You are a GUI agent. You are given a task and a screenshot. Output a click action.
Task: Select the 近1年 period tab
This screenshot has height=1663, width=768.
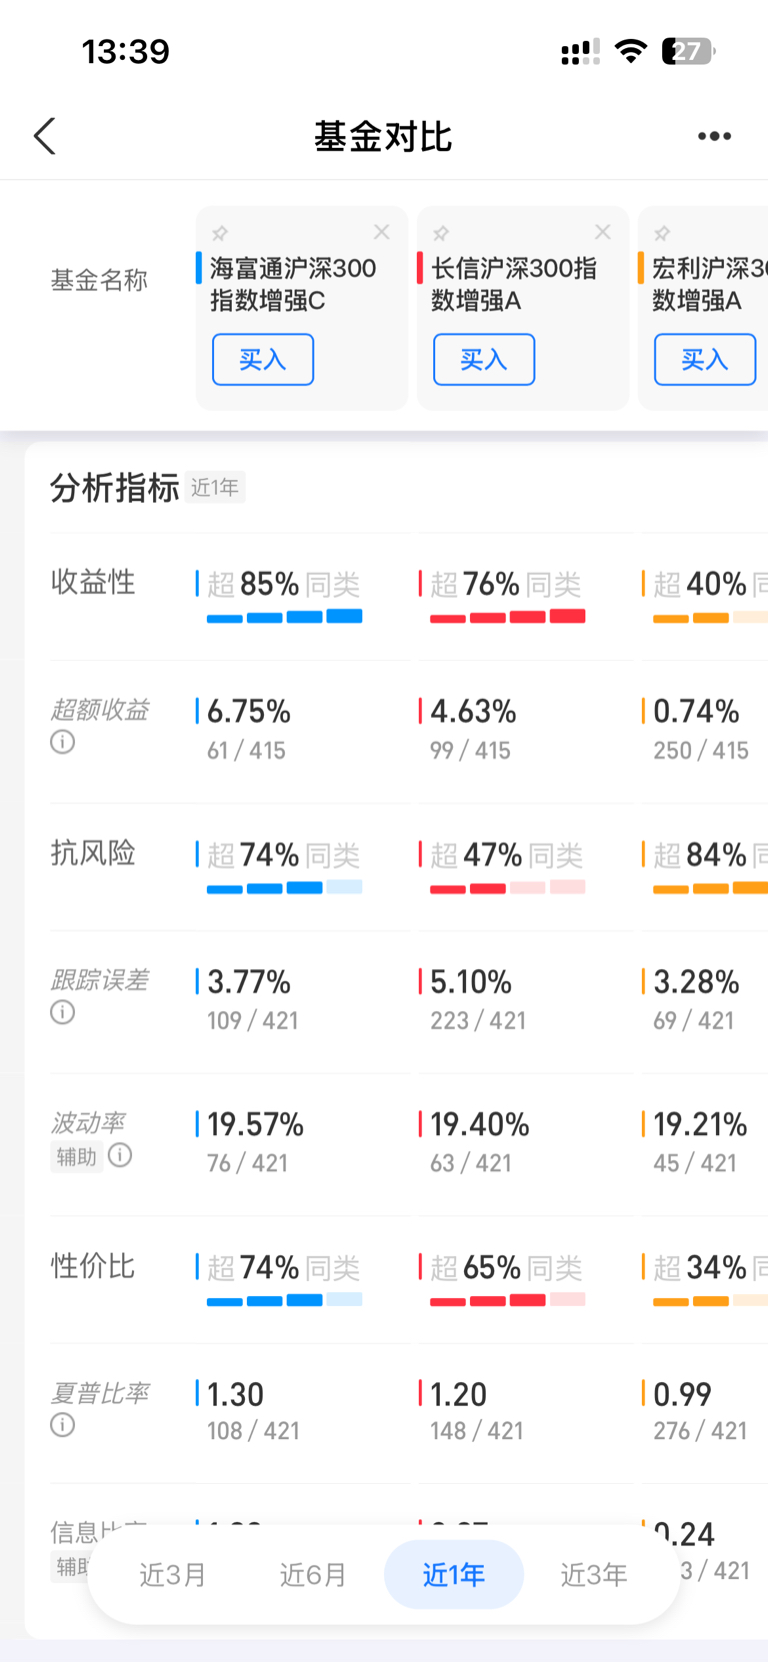(x=454, y=1575)
